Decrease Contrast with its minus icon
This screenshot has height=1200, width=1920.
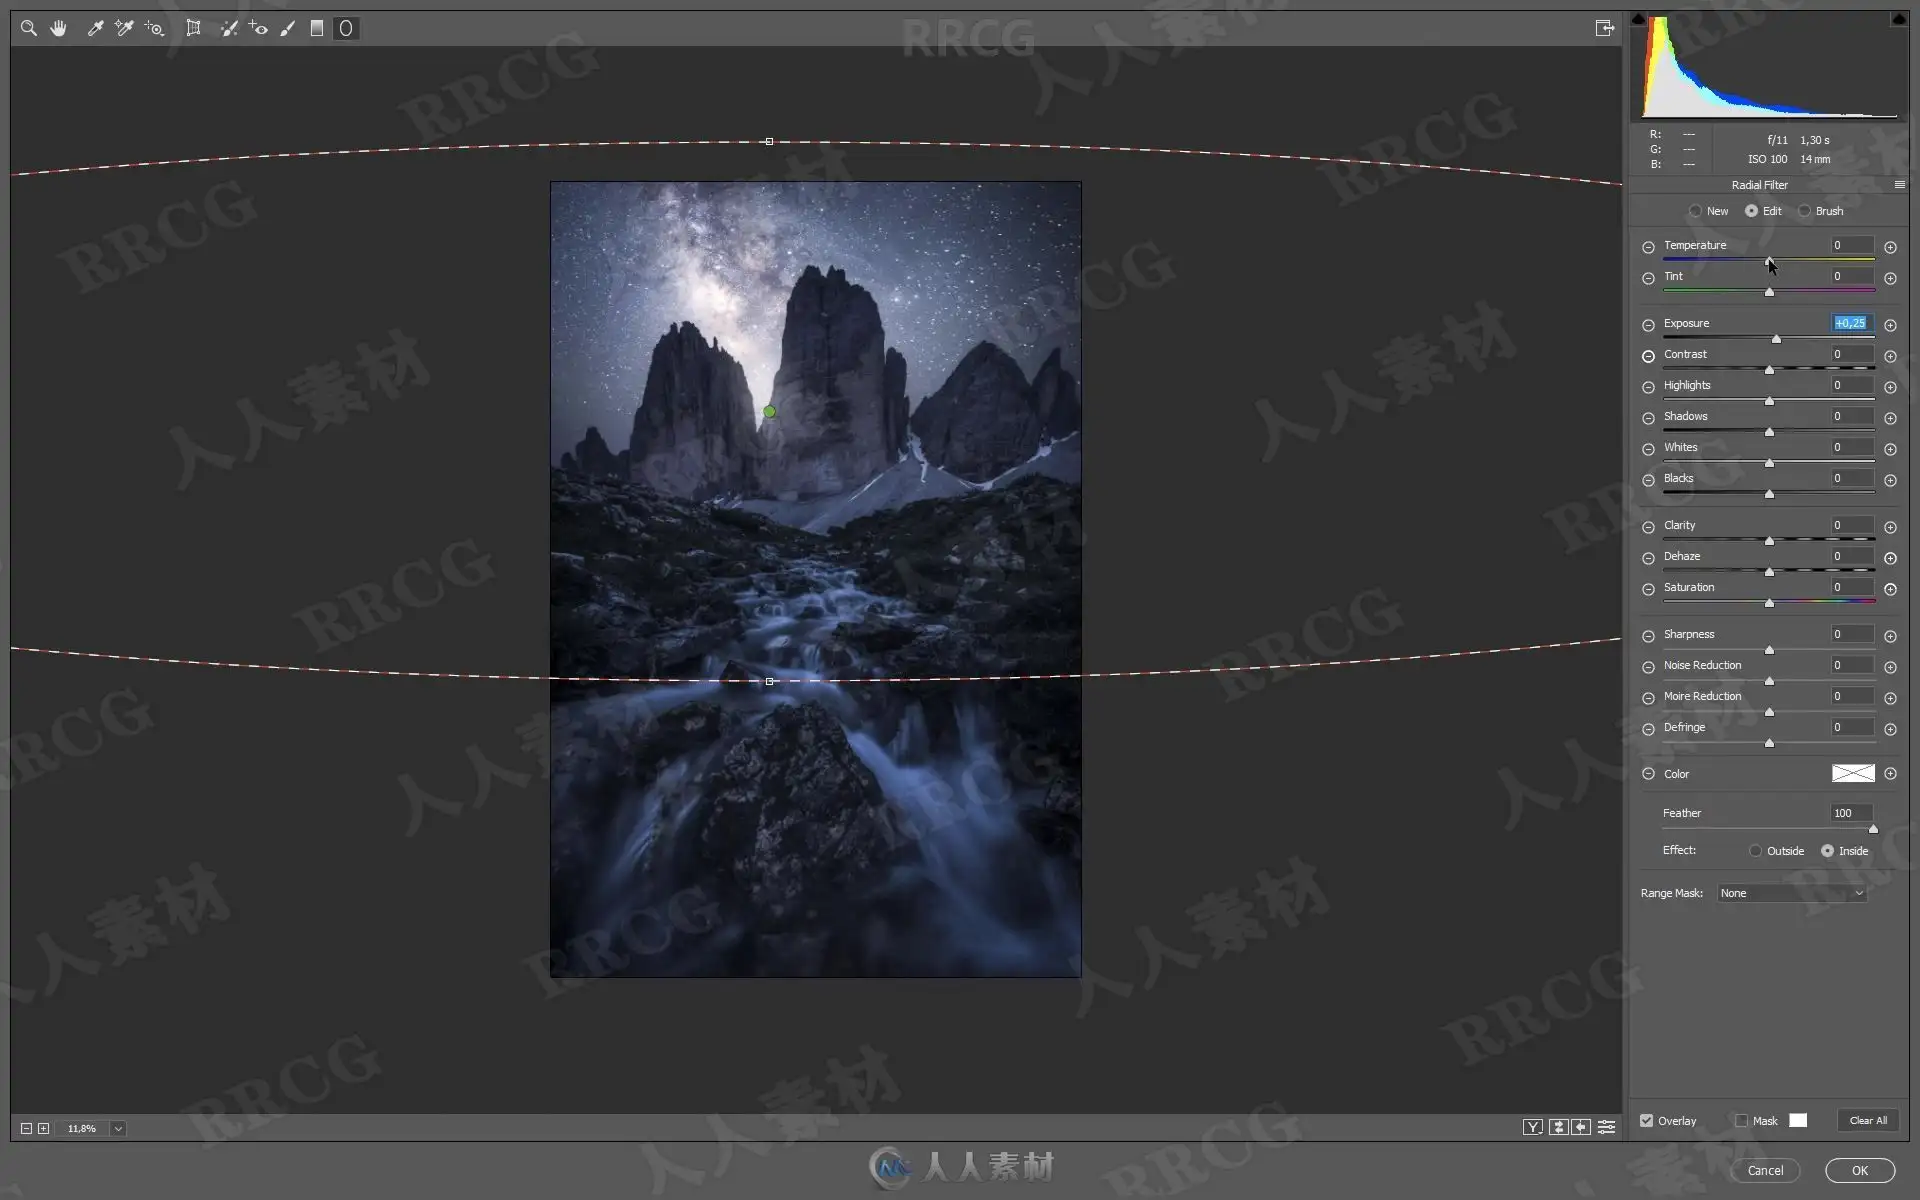(1648, 356)
